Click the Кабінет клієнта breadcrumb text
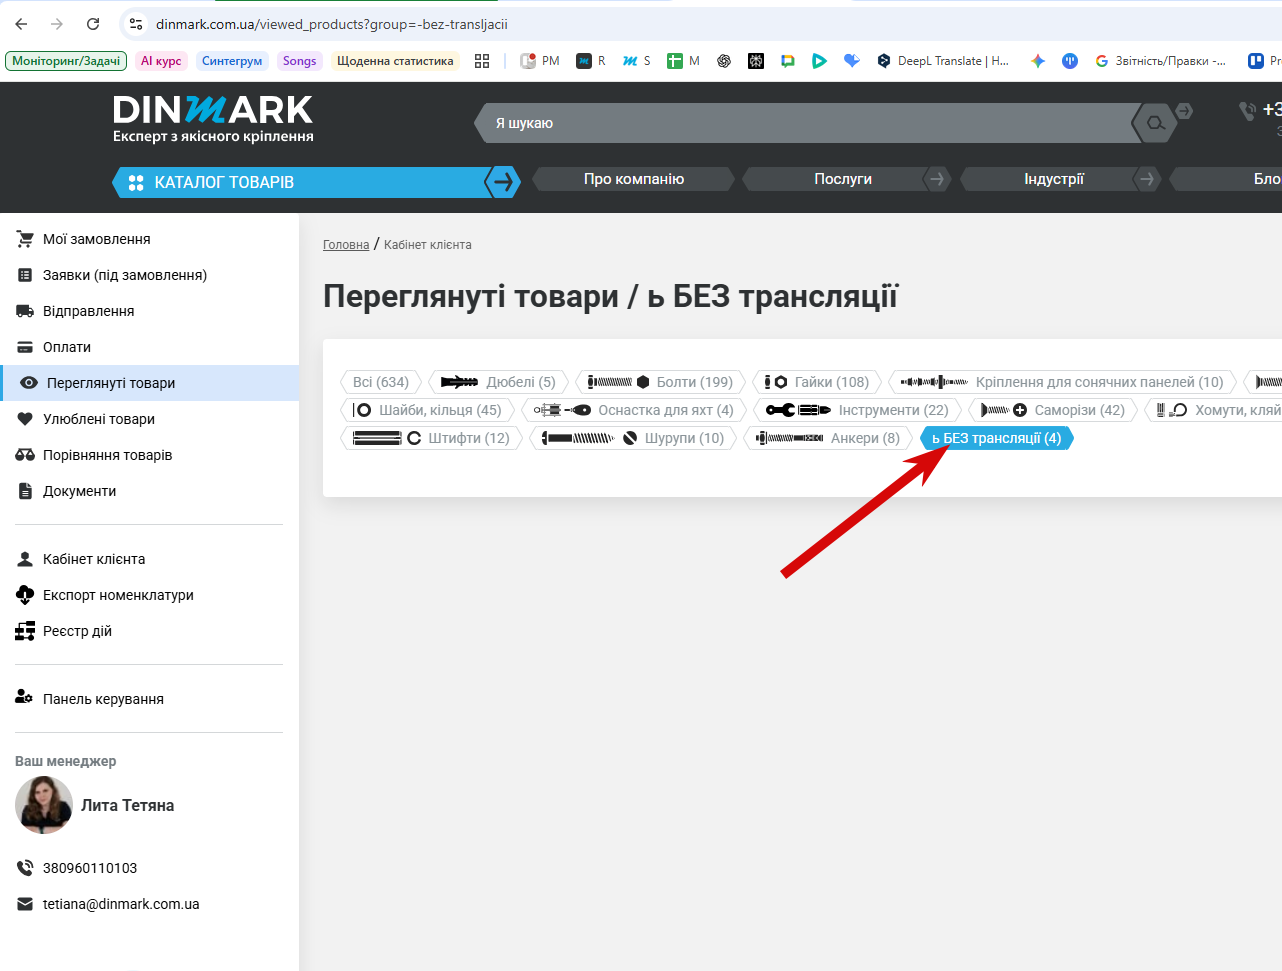 [428, 245]
